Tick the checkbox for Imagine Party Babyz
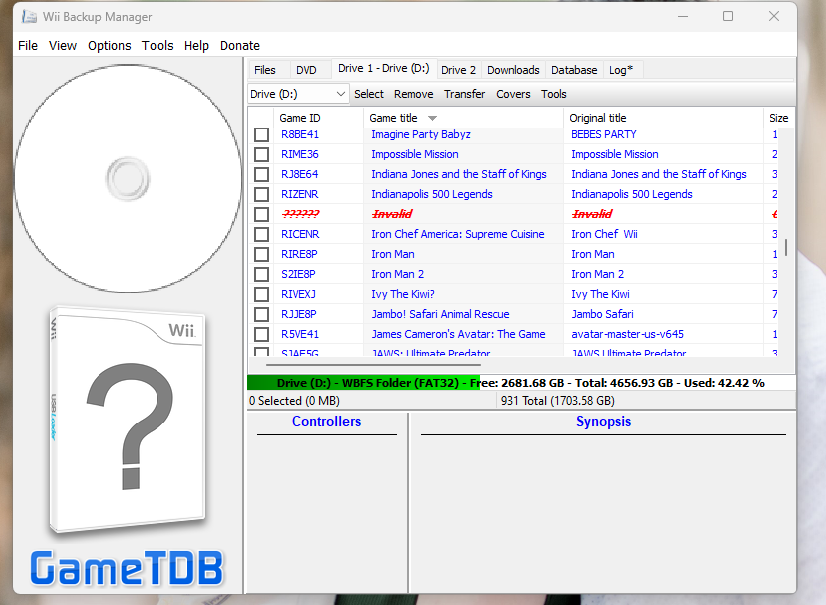The width and height of the screenshot is (826, 605). coord(261,134)
